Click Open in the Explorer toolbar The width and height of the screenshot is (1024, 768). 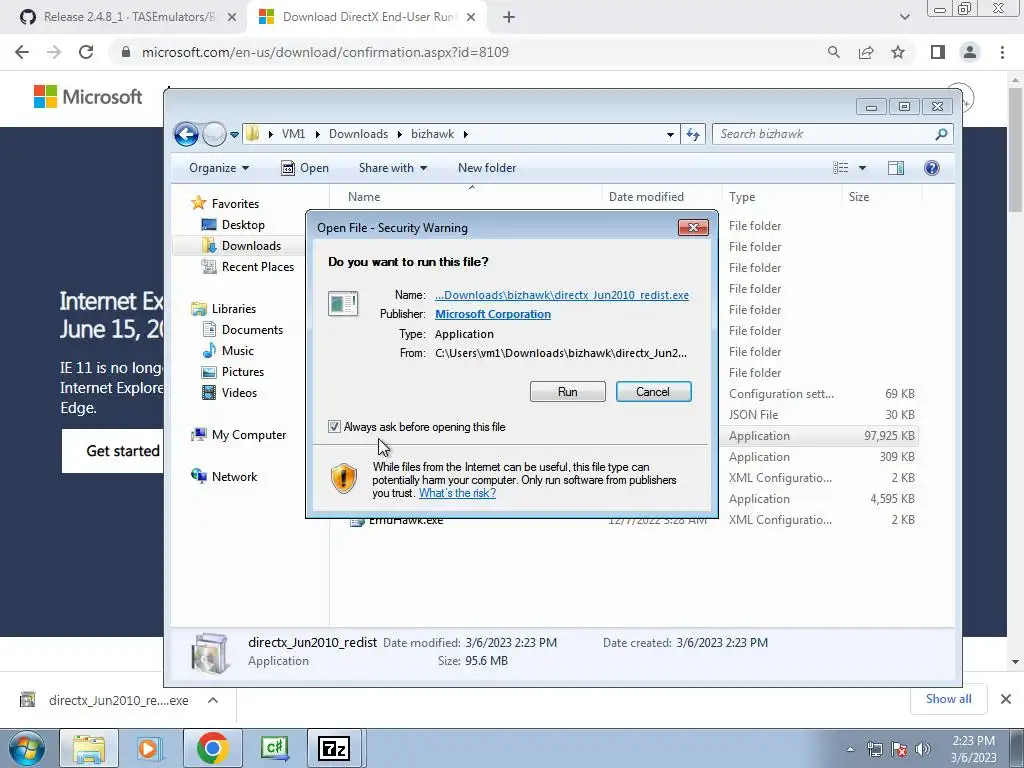(x=305, y=168)
